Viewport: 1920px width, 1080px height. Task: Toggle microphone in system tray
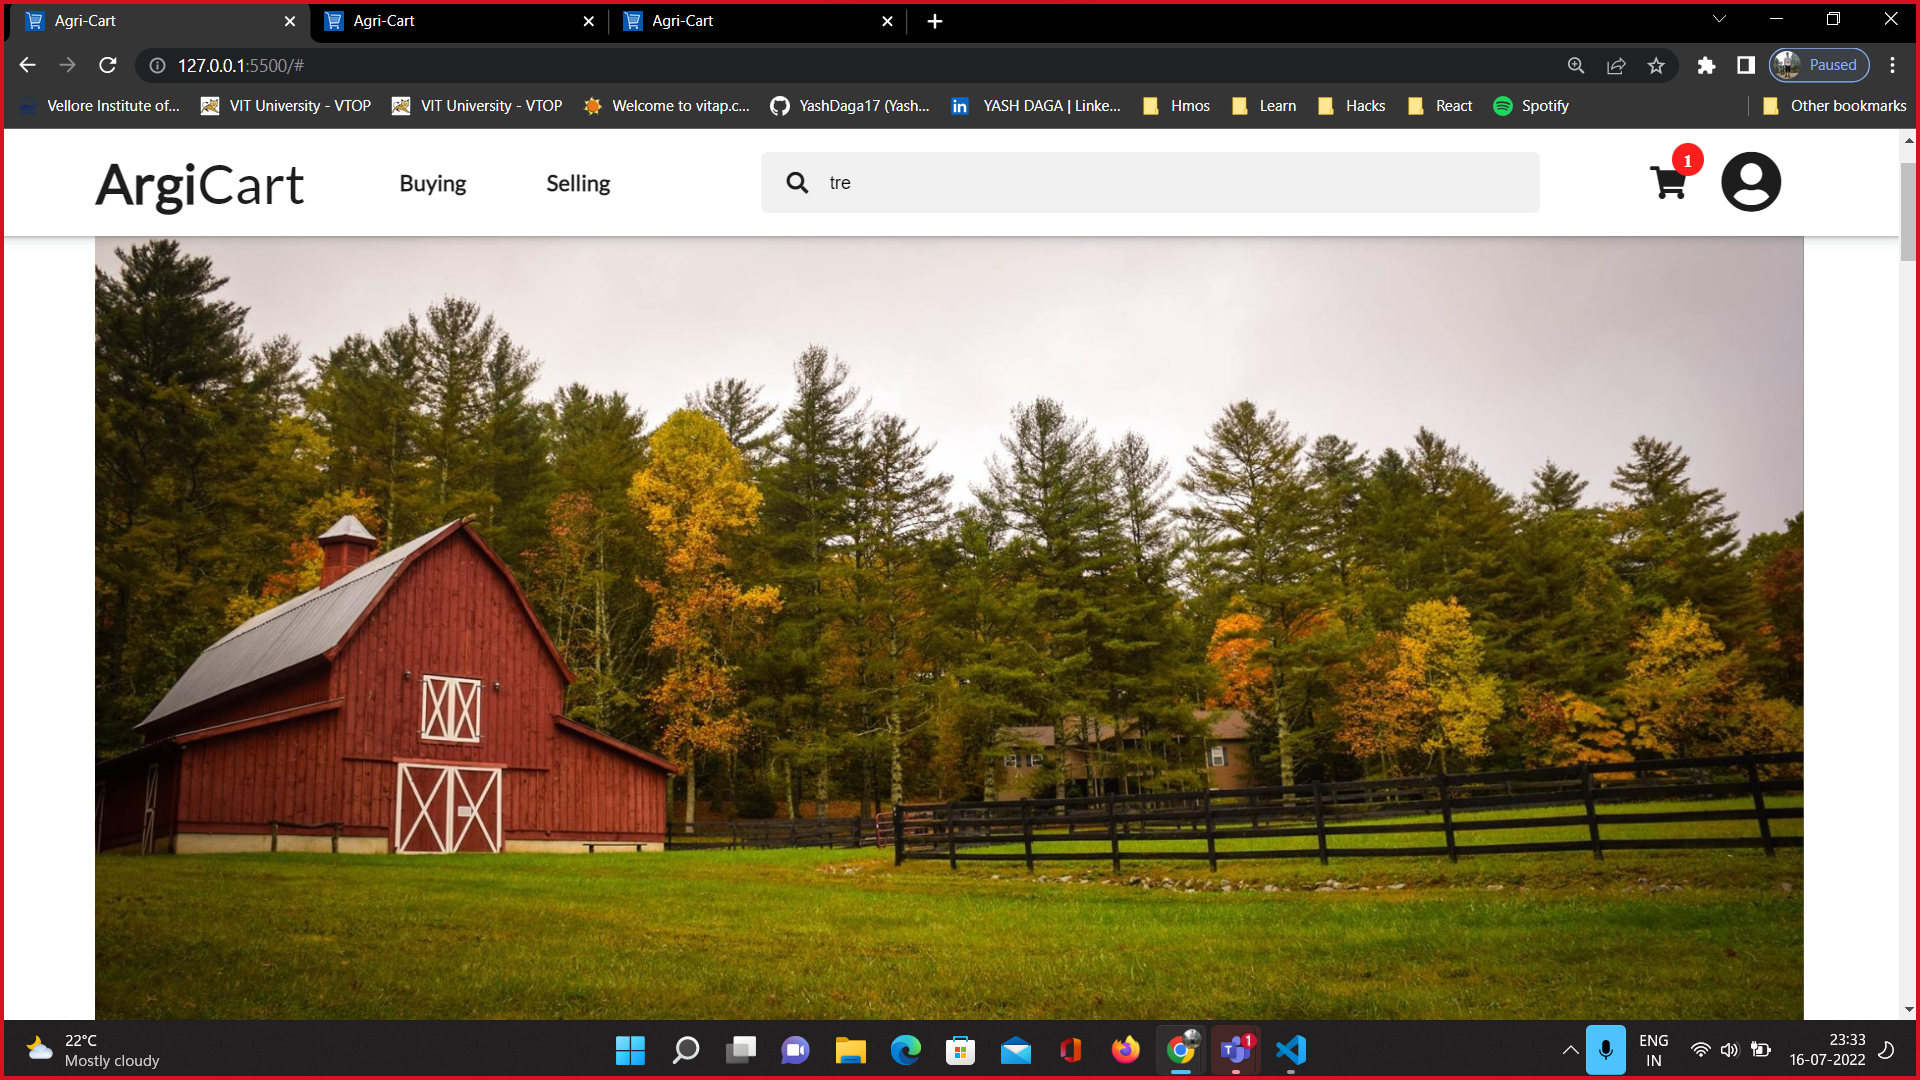pyautogui.click(x=1605, y=1050)
